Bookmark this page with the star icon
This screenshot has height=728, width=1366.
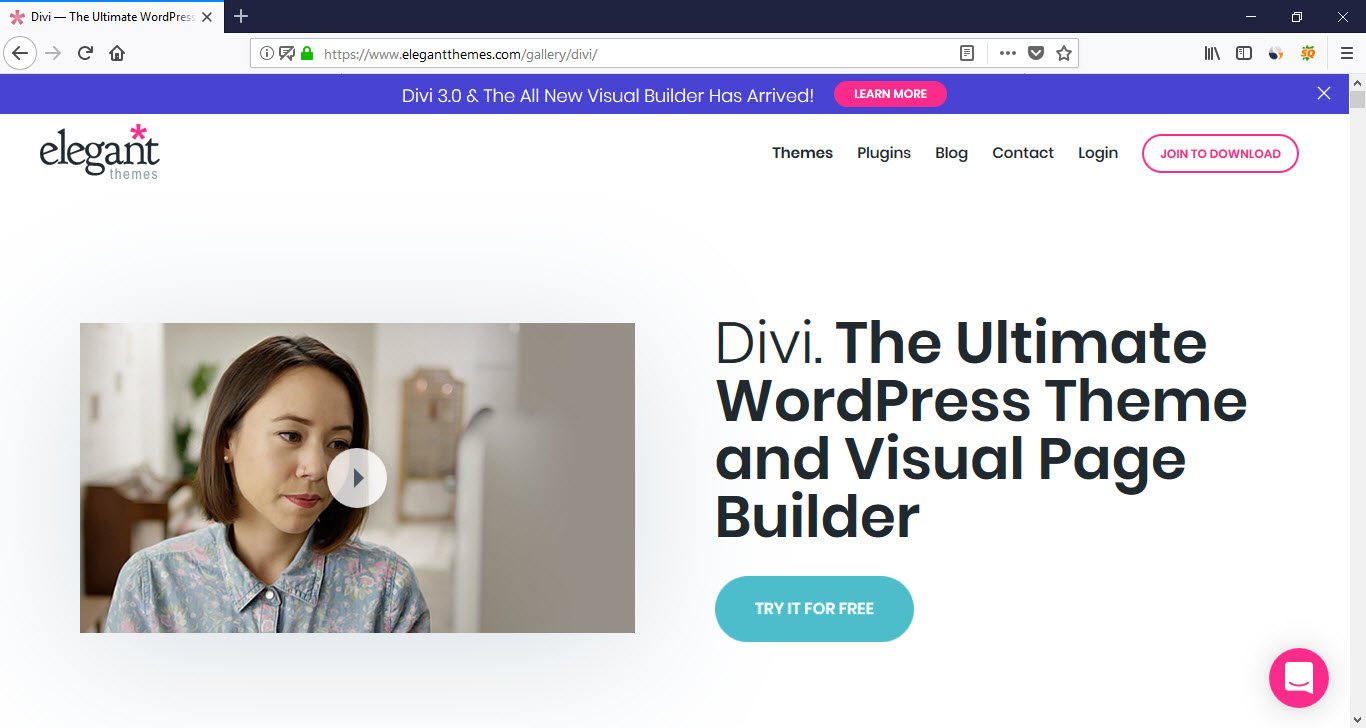click(1064, 53)
